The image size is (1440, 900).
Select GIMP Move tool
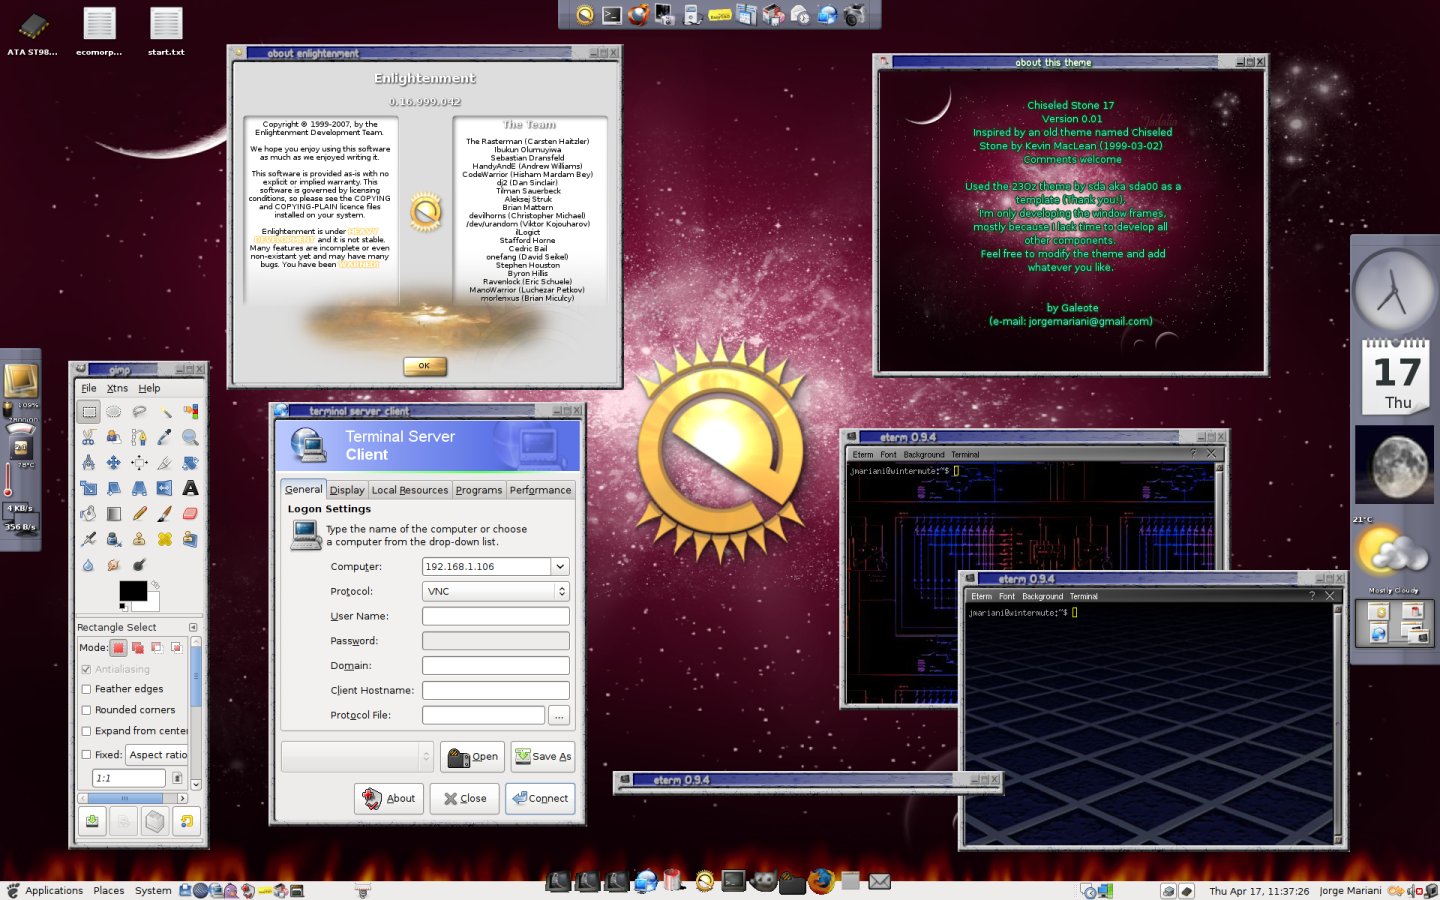(x=114, y=462)
